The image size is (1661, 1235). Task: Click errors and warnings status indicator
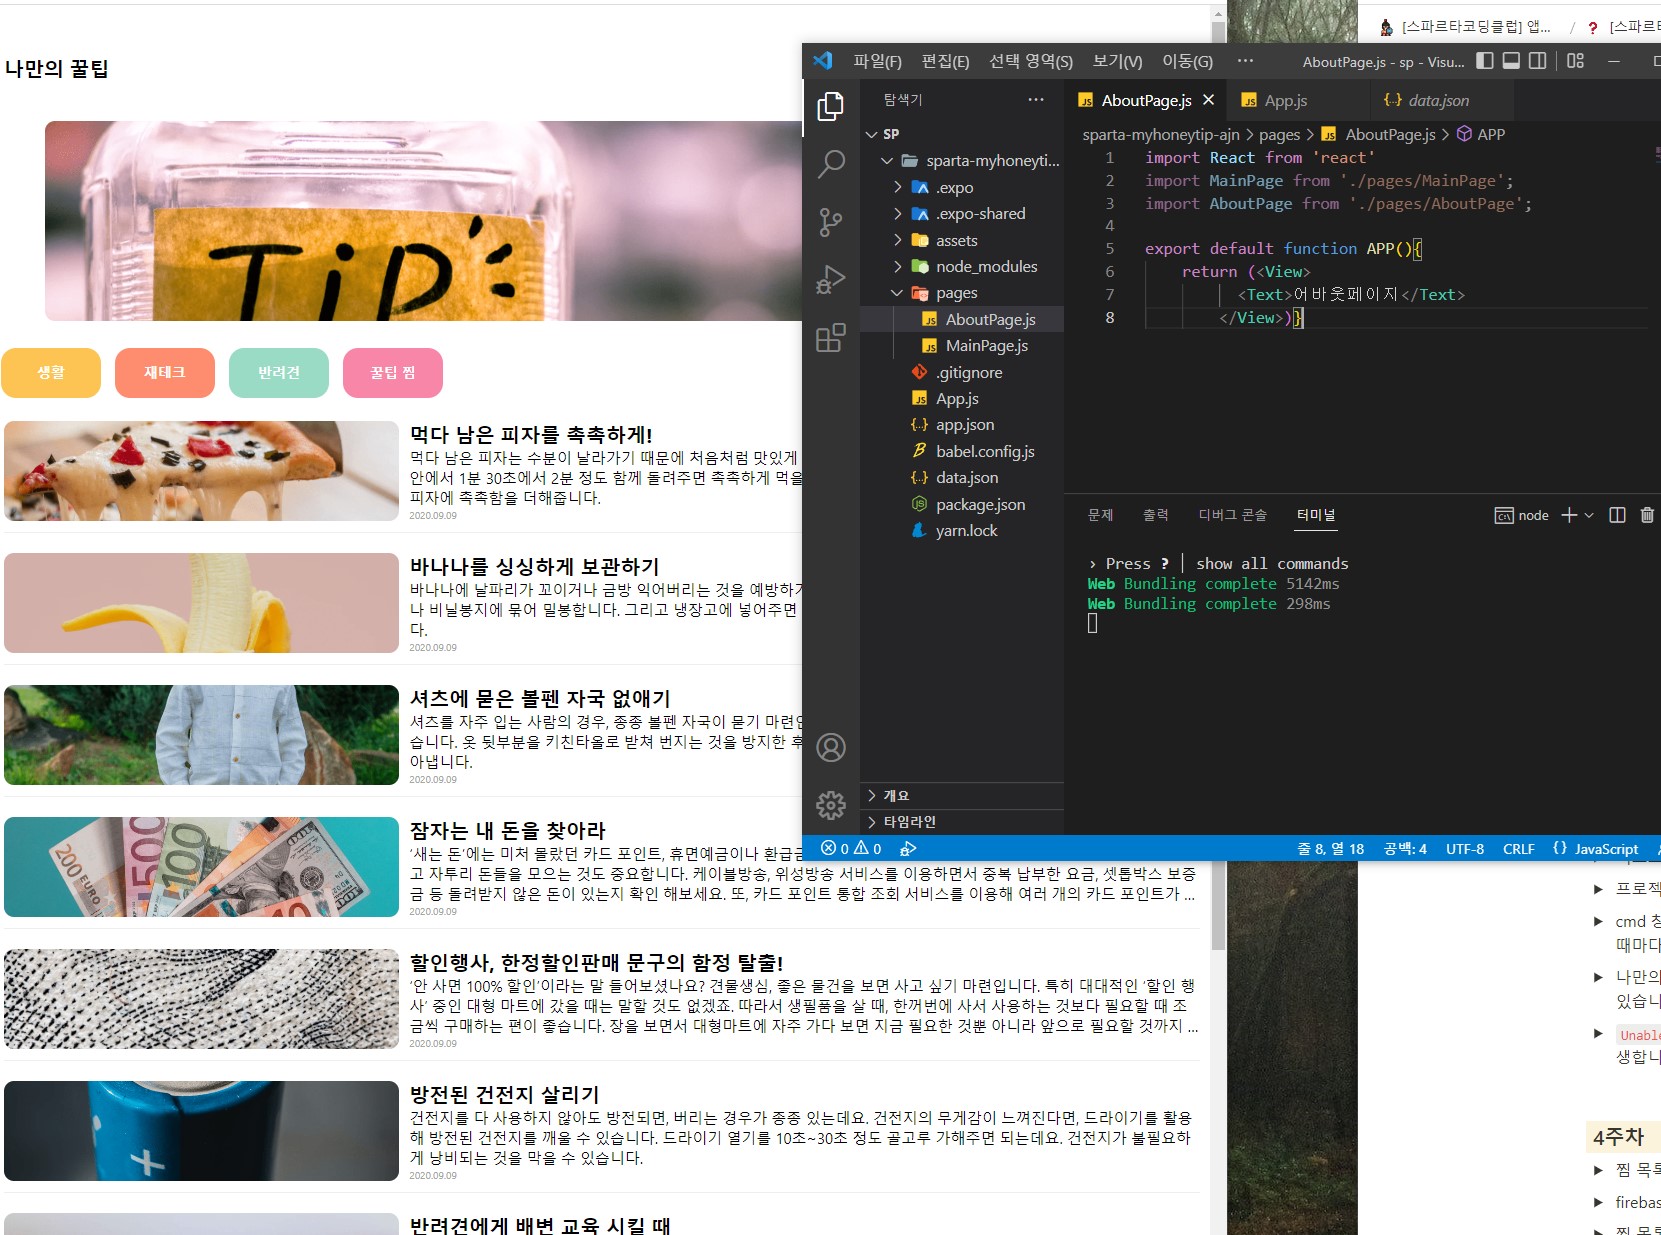pyautogui.click(x=851, y=849)
